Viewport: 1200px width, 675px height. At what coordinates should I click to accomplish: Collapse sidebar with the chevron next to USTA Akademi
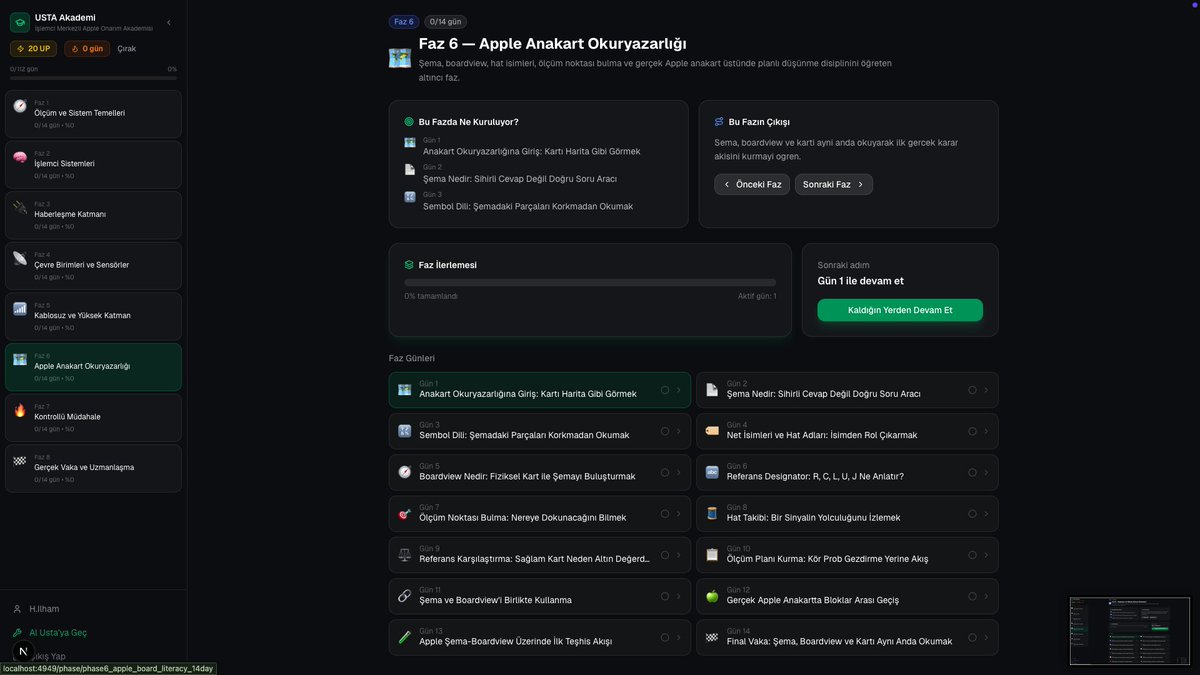pyautogui.click(x=168, y=22)
